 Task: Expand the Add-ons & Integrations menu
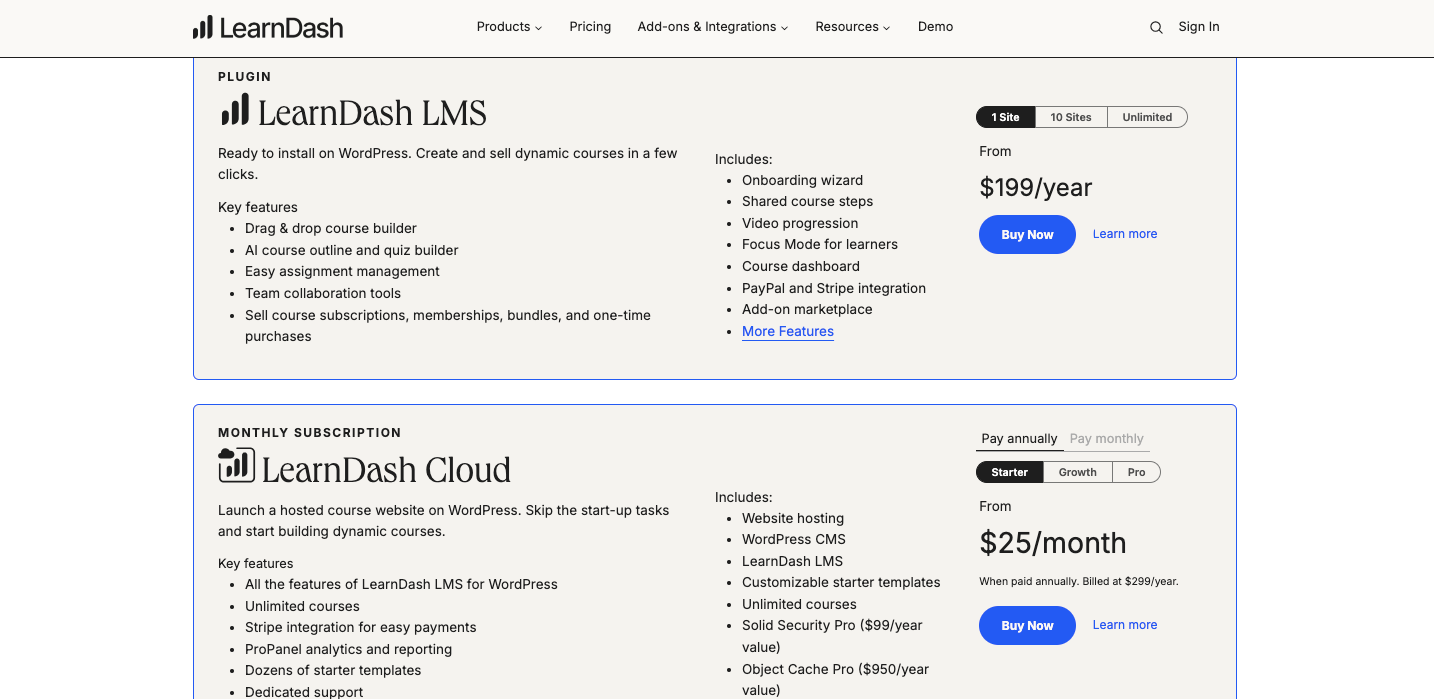tap(712, 27)
